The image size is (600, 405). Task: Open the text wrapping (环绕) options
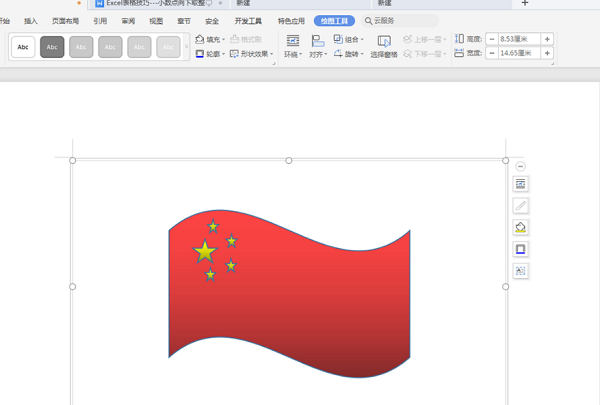click(292, 46)
